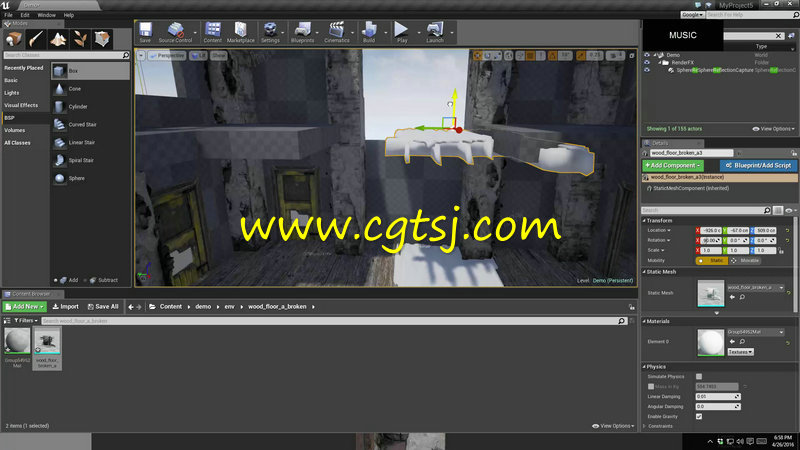This screenshot has width=800, height=450.
Task: Toggle visibility eye for Demo world
Action: (x=647, y=55)
